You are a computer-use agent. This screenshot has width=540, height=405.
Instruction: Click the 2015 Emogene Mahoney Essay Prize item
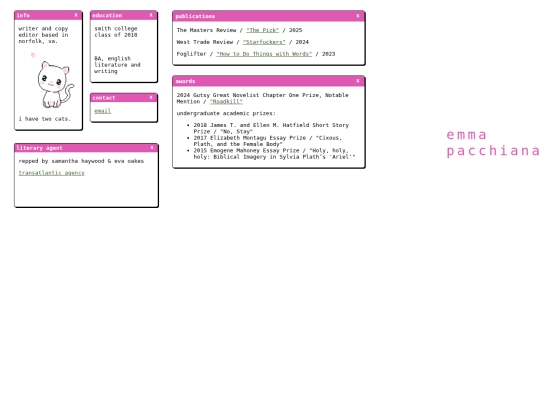pos(274,154)
